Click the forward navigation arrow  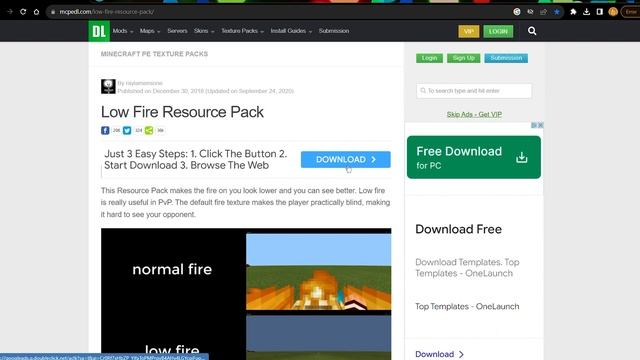coord(10,12)
